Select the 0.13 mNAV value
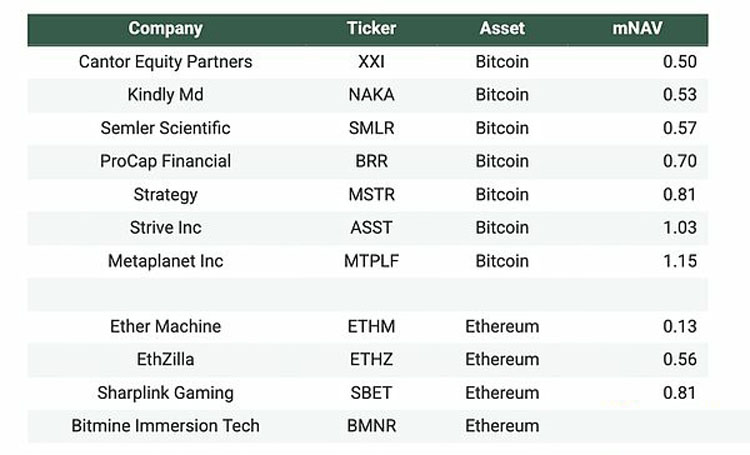750x455 pixels. [x=679, y=326]
